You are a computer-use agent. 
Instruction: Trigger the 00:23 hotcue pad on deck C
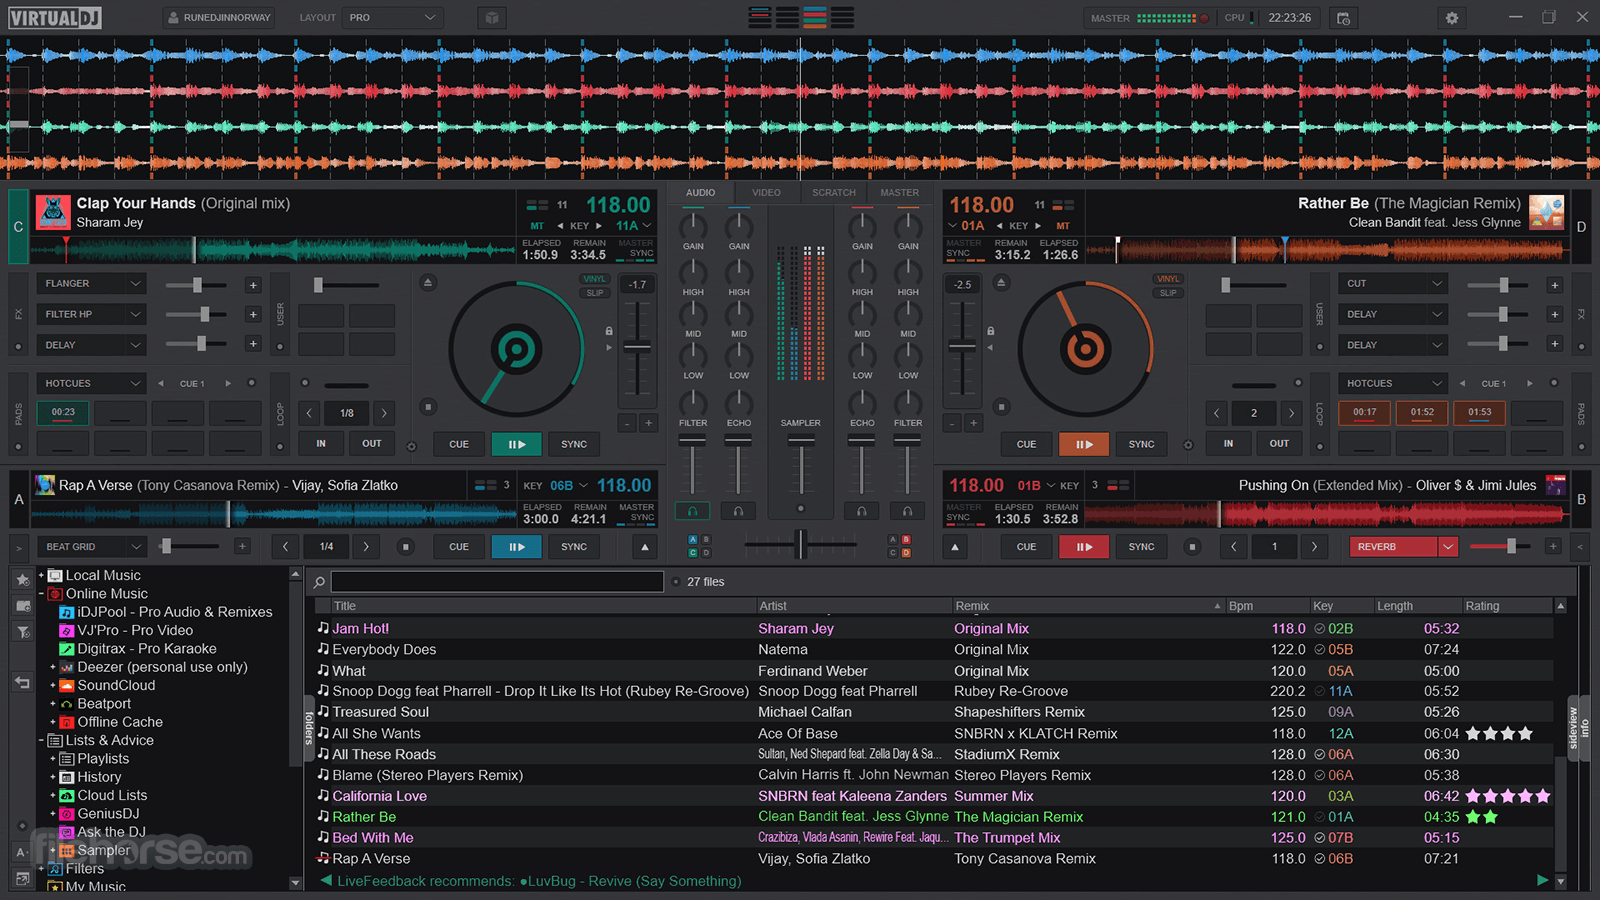pyautogui.click(x=63, y=412)
